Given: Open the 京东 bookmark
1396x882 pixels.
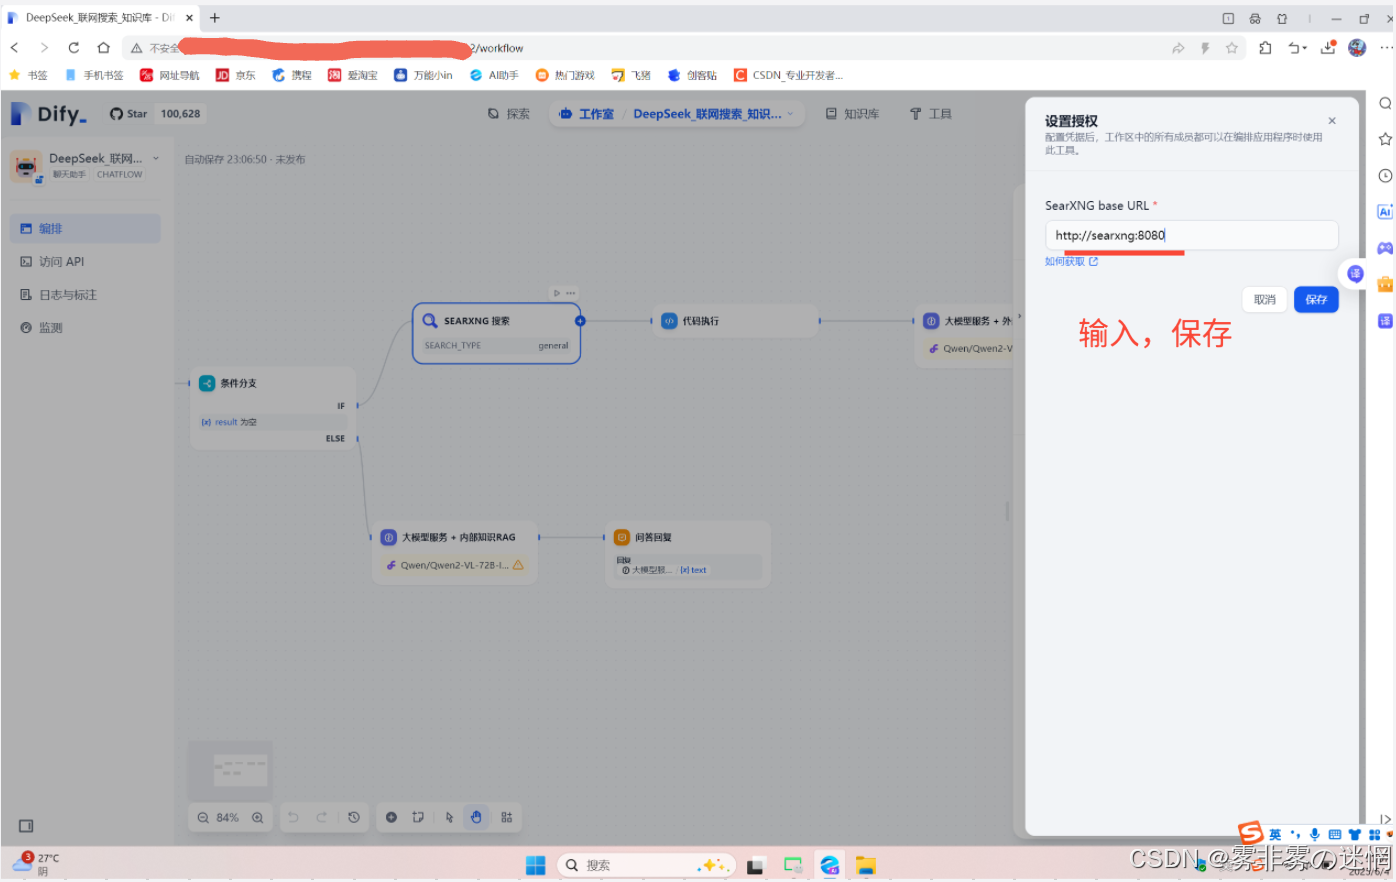Looking at the screenshot, I should pos(236,75).
